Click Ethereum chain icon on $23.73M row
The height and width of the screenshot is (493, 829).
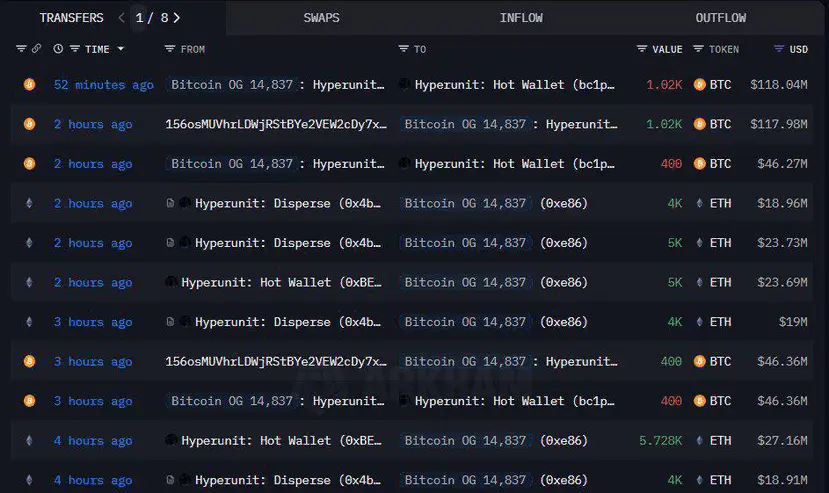(x=30, y=243)
